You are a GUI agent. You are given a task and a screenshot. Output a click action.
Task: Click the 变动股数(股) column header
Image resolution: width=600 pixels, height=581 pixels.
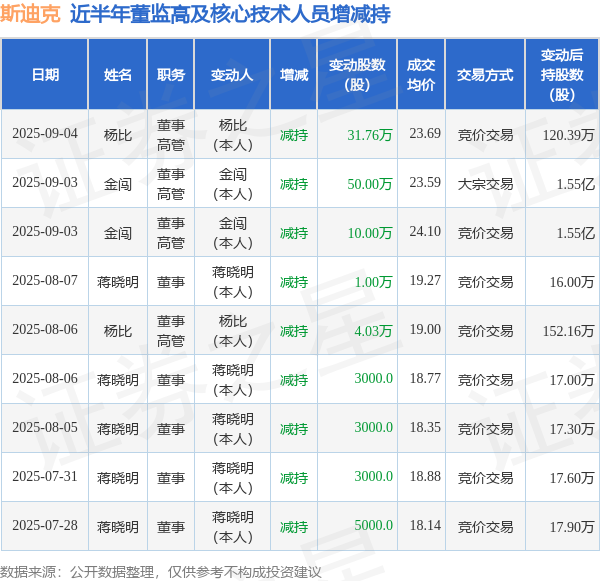click(357, 75)
